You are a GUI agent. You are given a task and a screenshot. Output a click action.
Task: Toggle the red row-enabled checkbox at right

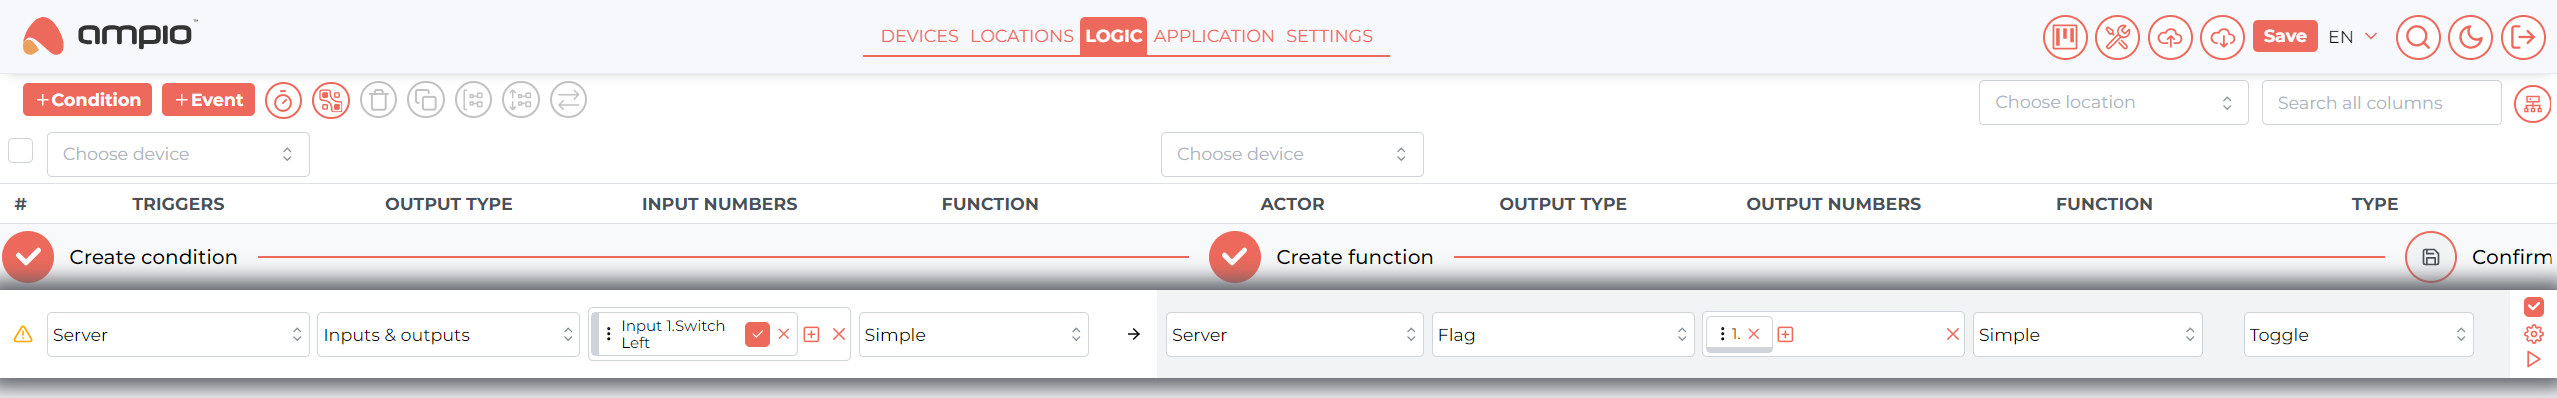[x=2534, y=307]
